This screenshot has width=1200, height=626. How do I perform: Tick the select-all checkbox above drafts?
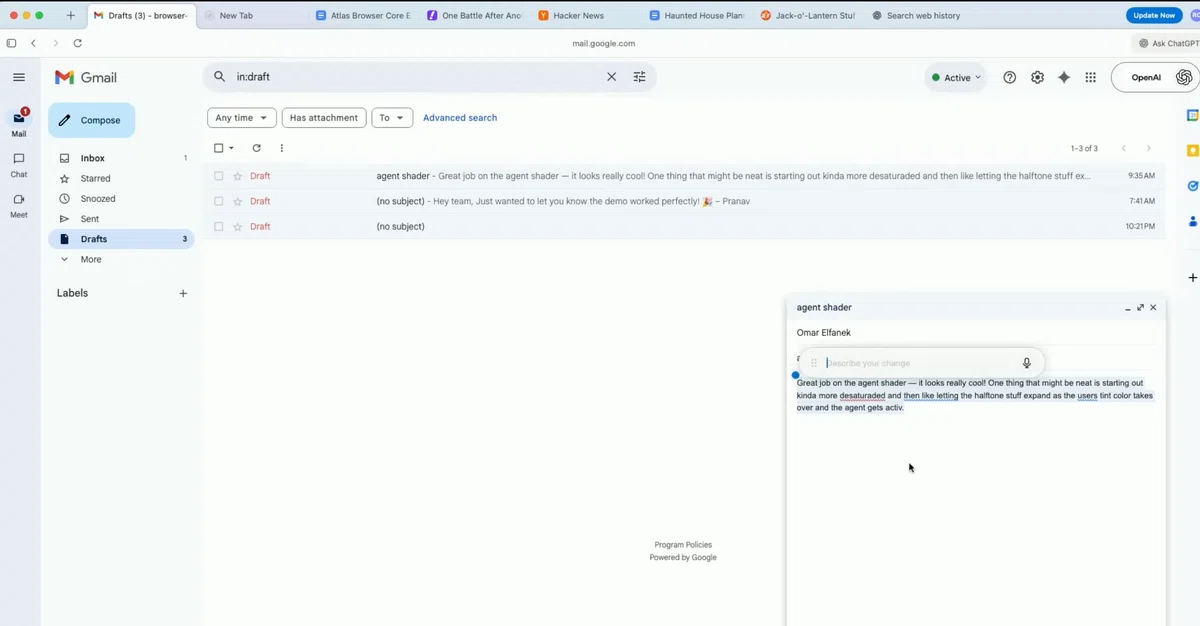219,148
